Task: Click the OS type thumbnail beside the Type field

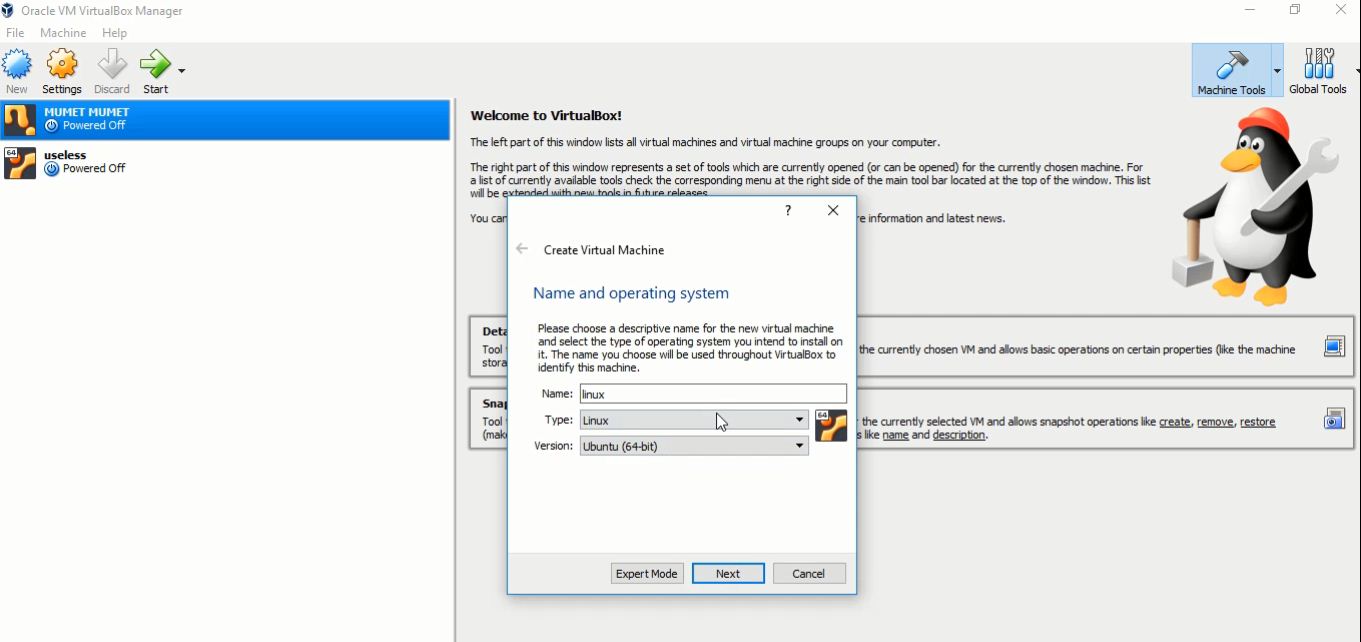Action: pos(831,424)
